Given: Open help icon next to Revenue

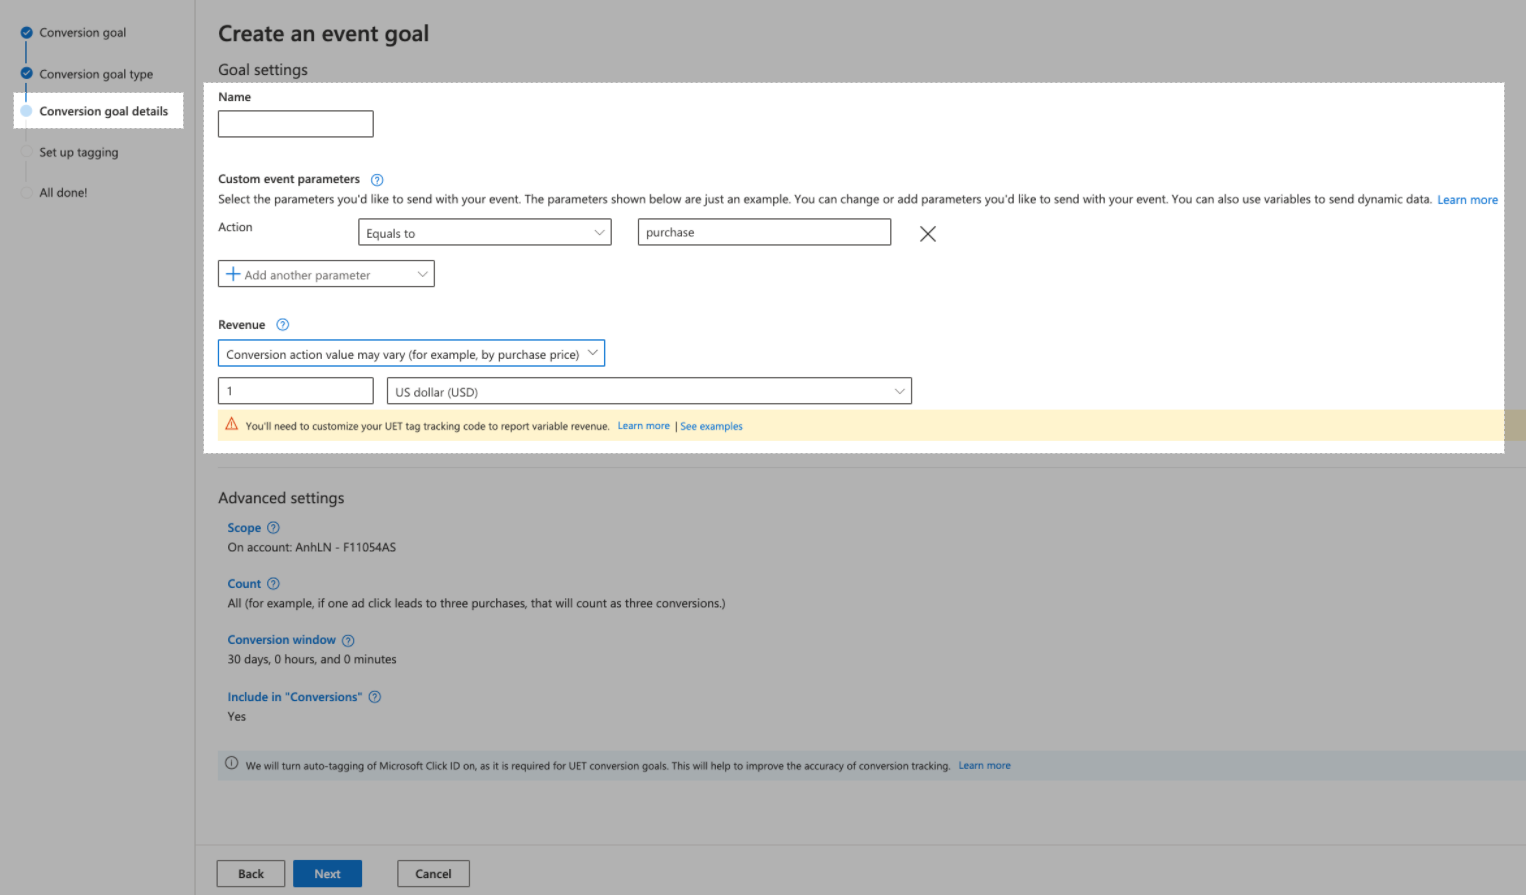Looking at the screenshot, I should point(282,325).
